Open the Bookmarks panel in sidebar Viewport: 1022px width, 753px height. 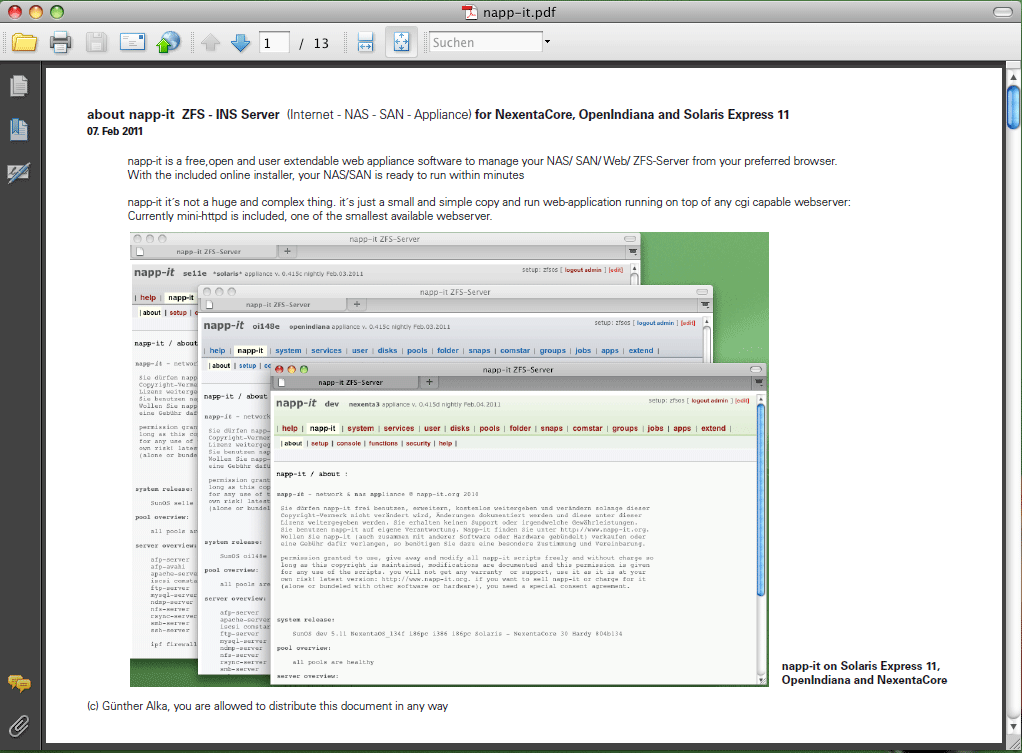point(18,129)
